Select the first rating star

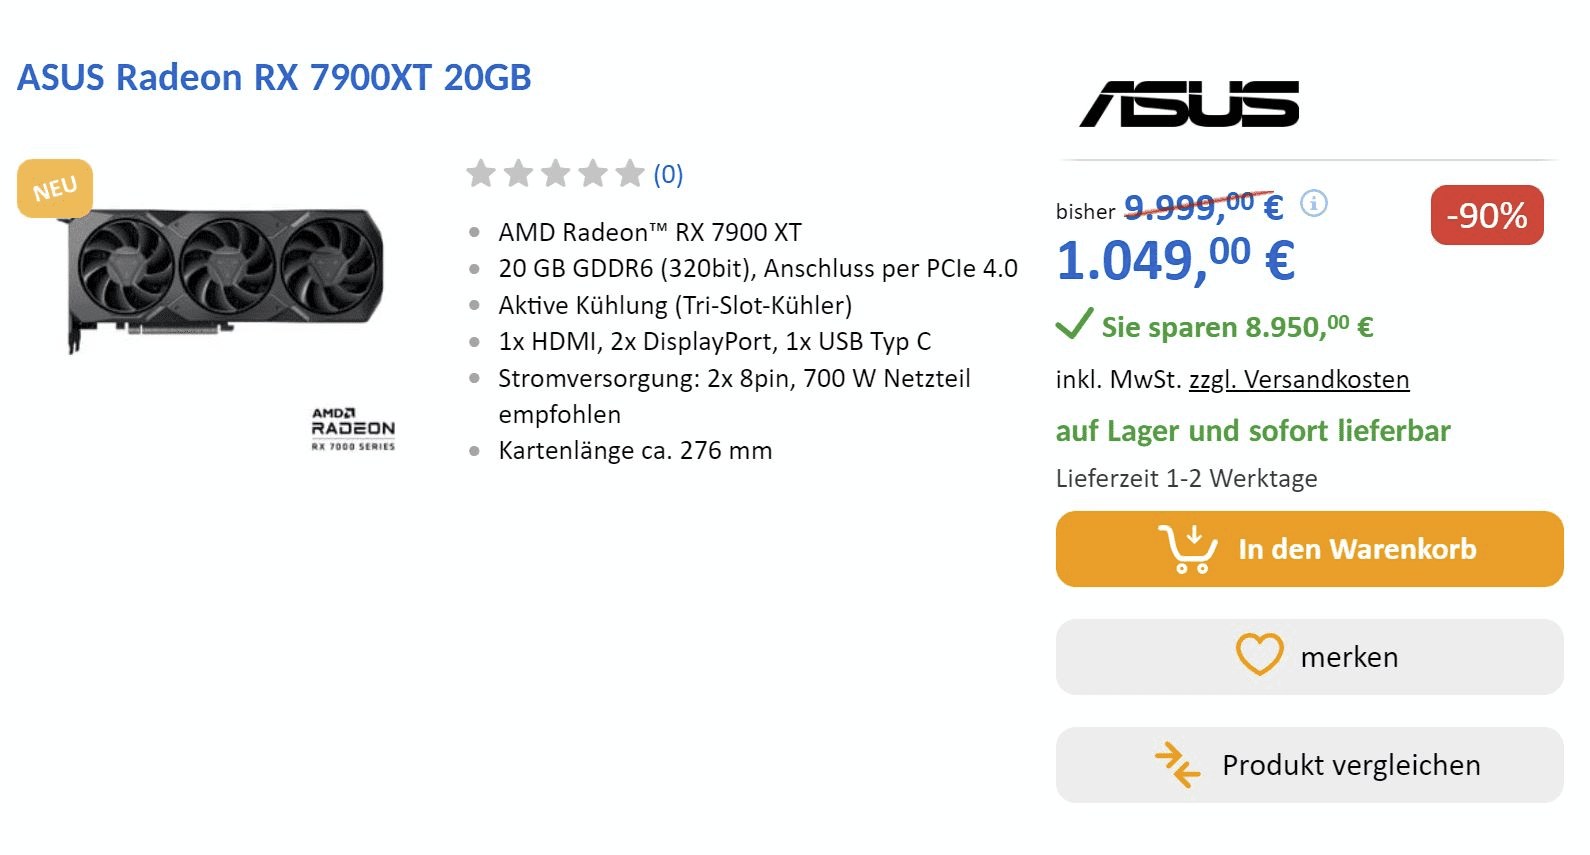click(x=481, y=174)
